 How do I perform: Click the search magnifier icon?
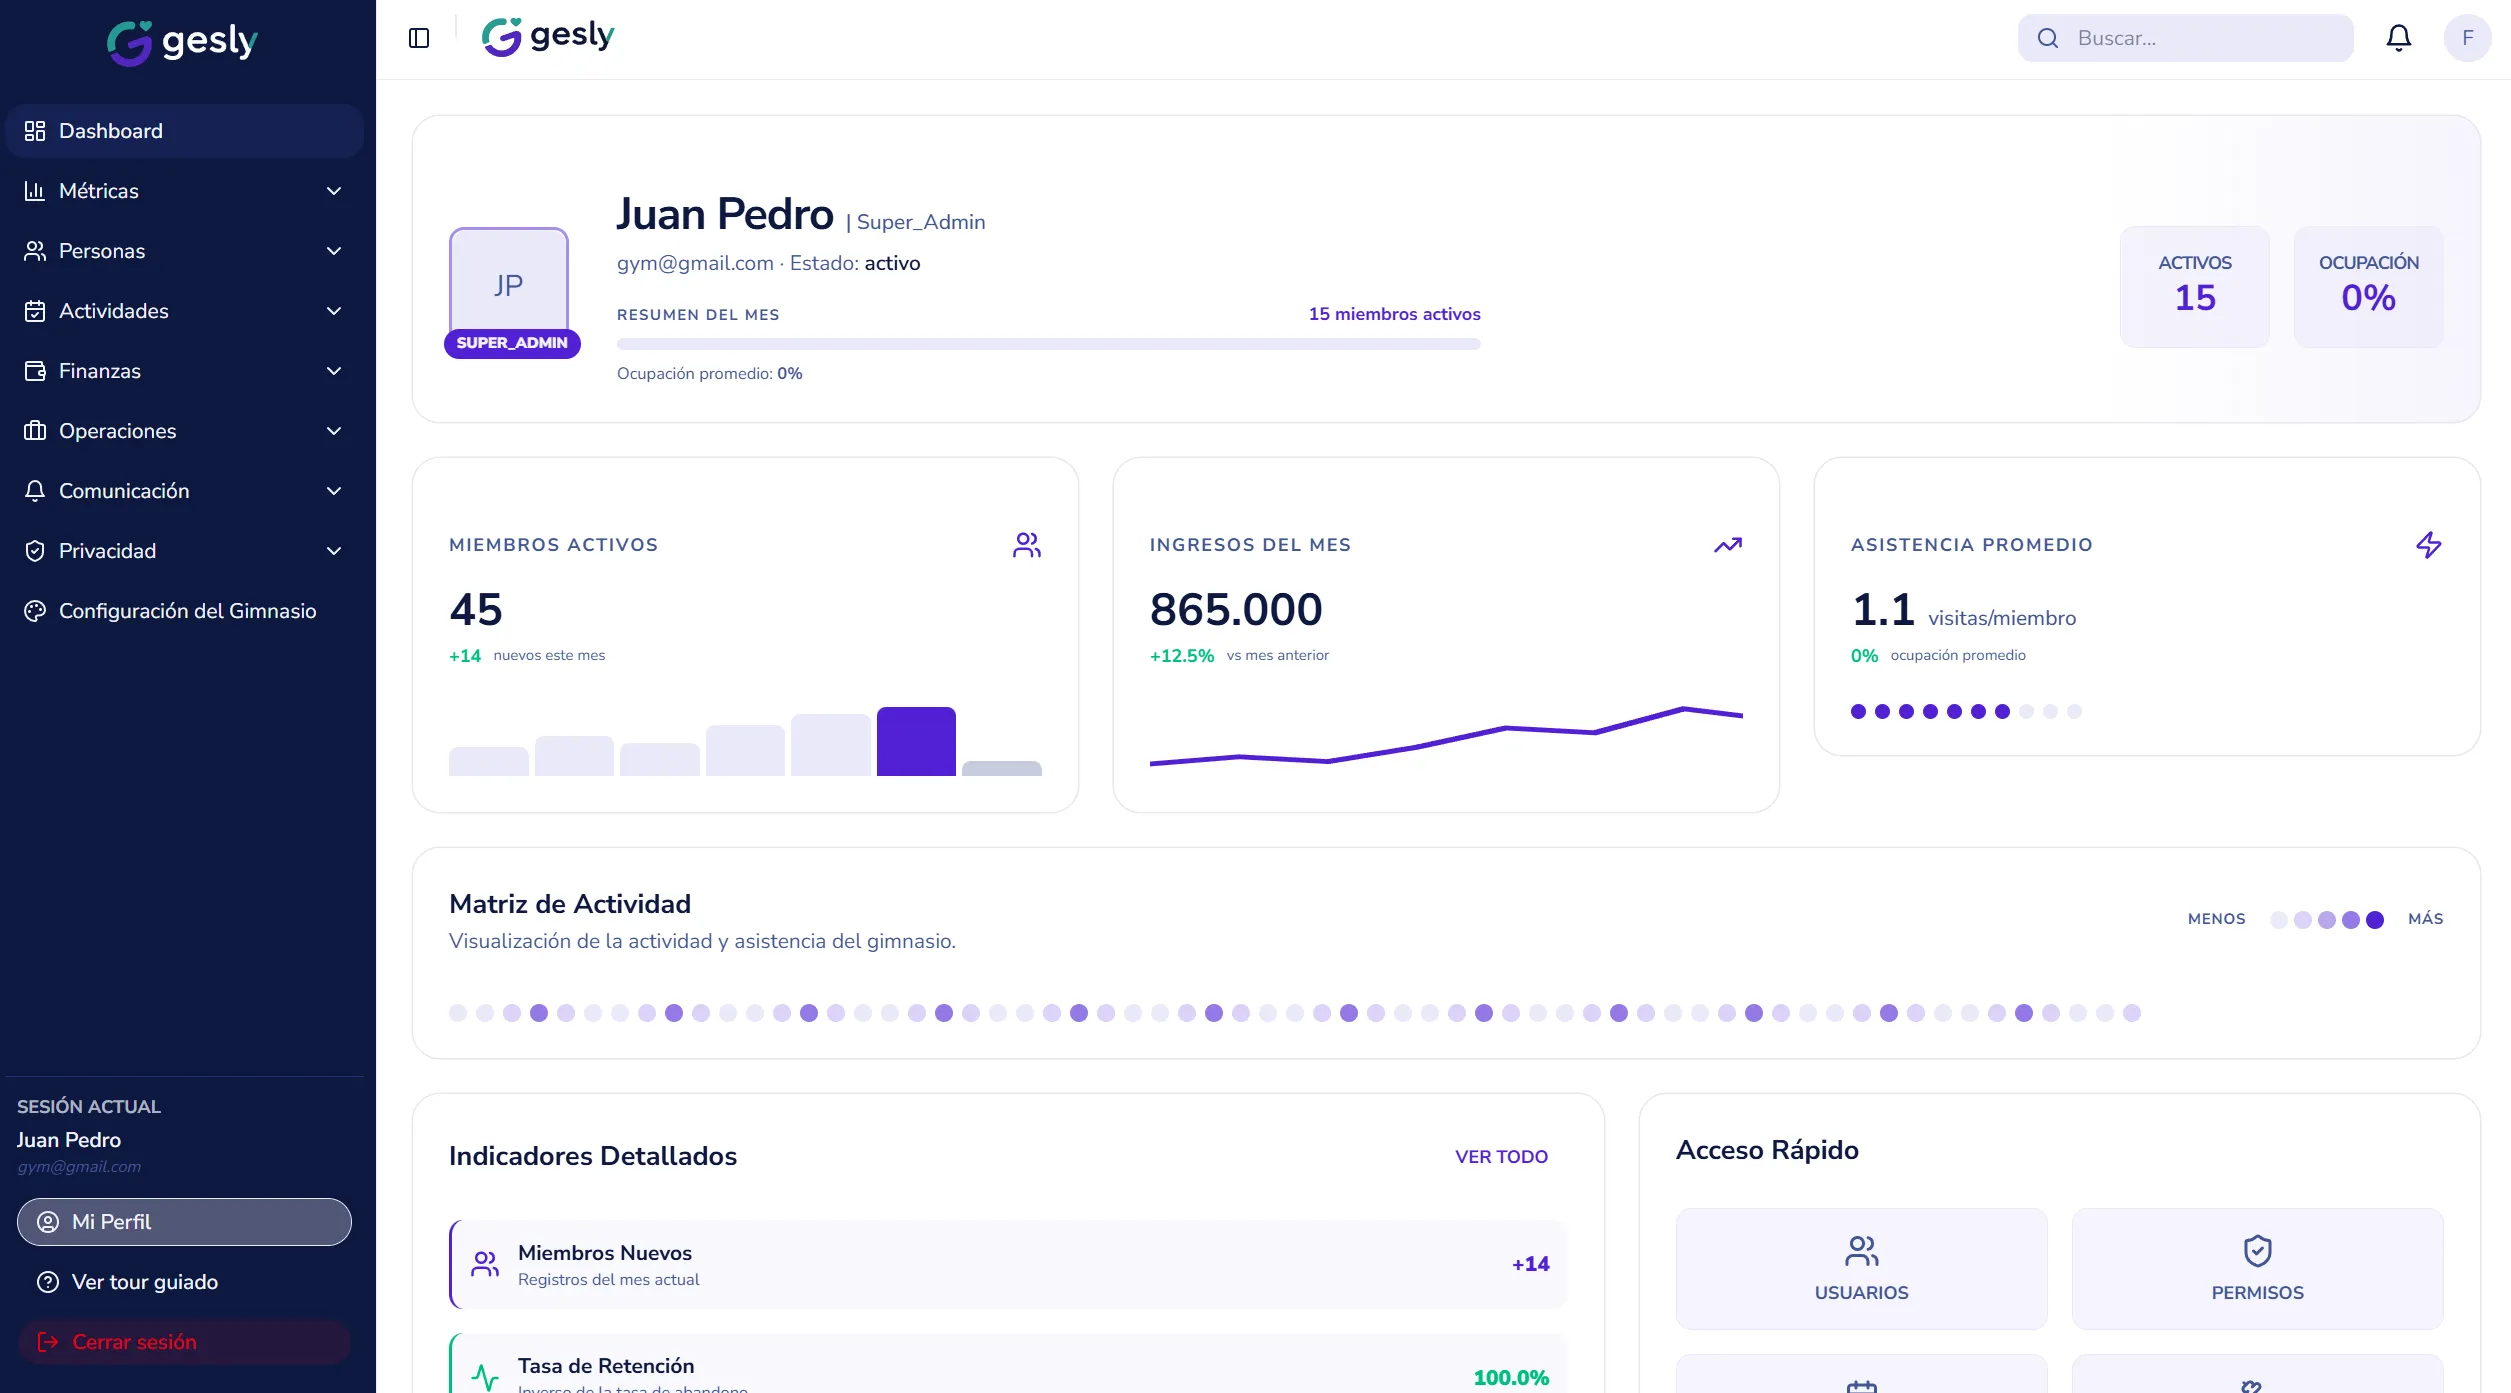[x=2048, y=38]
